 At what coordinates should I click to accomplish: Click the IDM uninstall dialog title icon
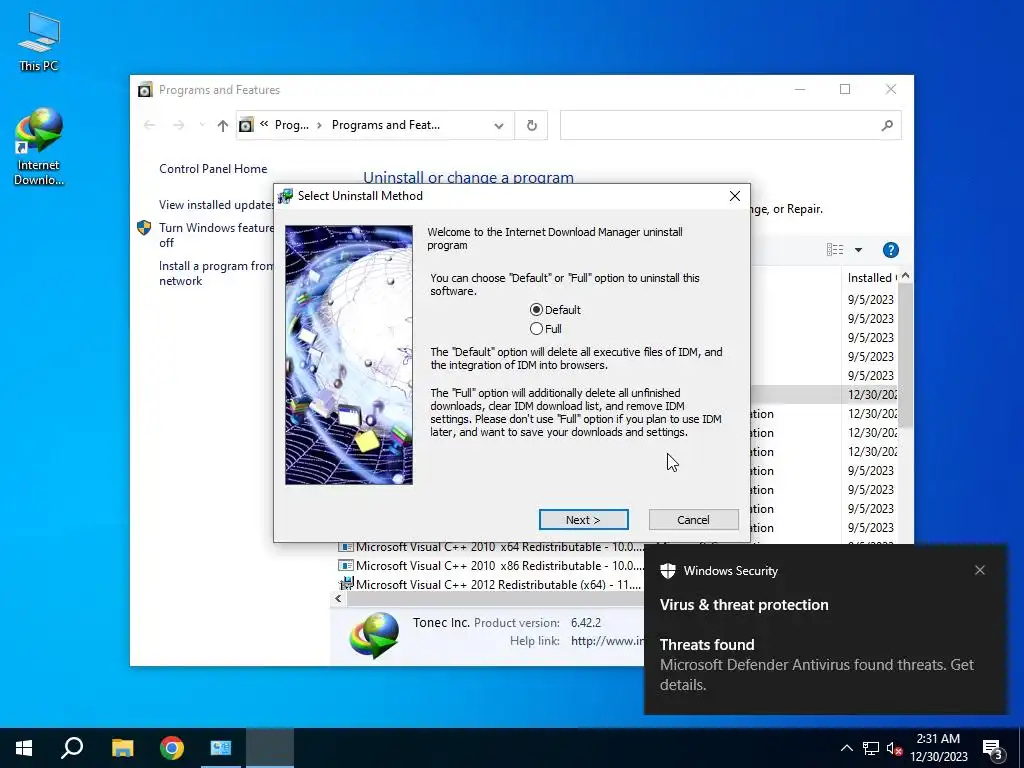[285, 196]
